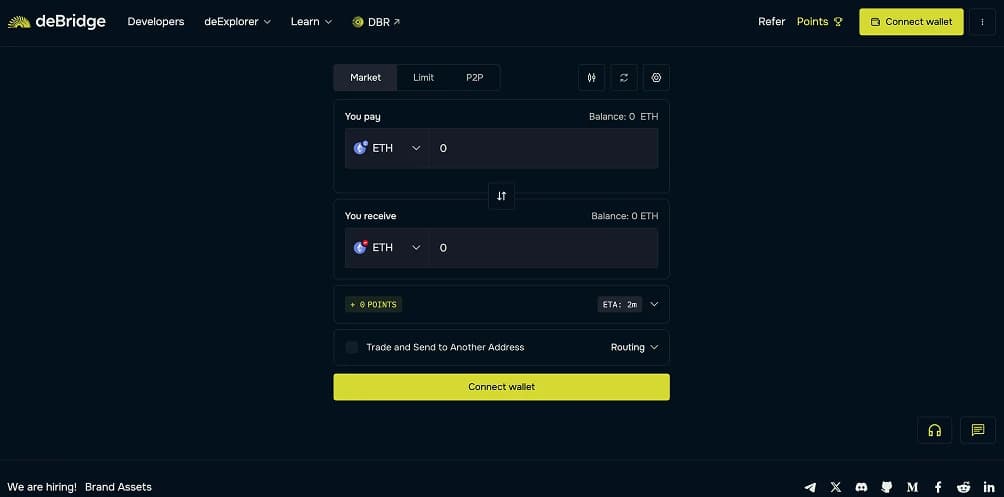Open LinkedIn footer icon

[x=989, y=487]
